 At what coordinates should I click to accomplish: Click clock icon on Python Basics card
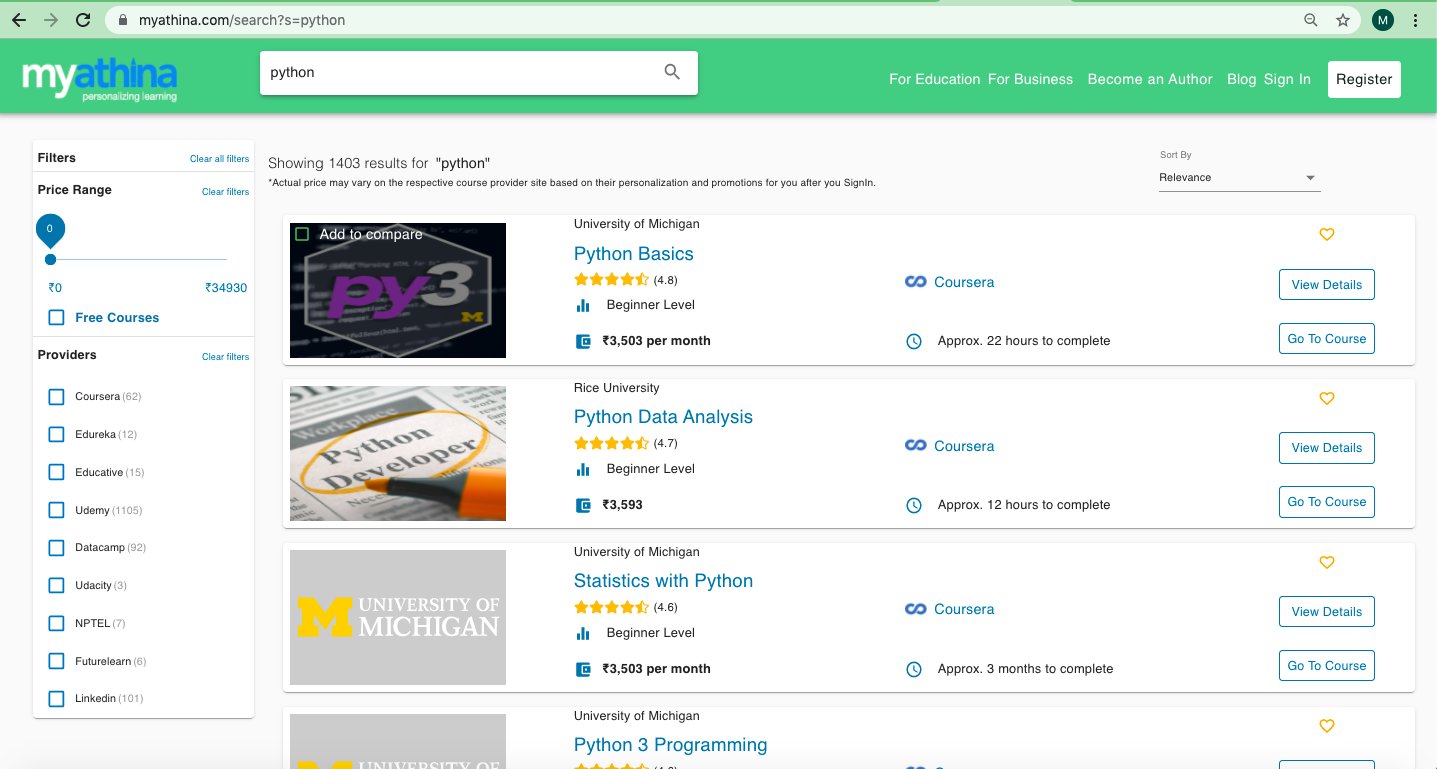(913, 341)
